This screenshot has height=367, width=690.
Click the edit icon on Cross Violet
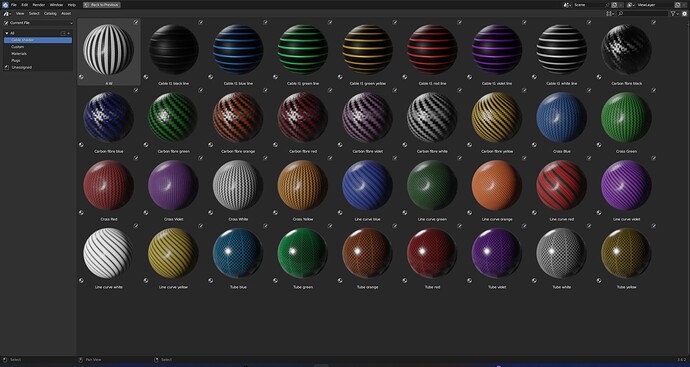tap(201, 158)
